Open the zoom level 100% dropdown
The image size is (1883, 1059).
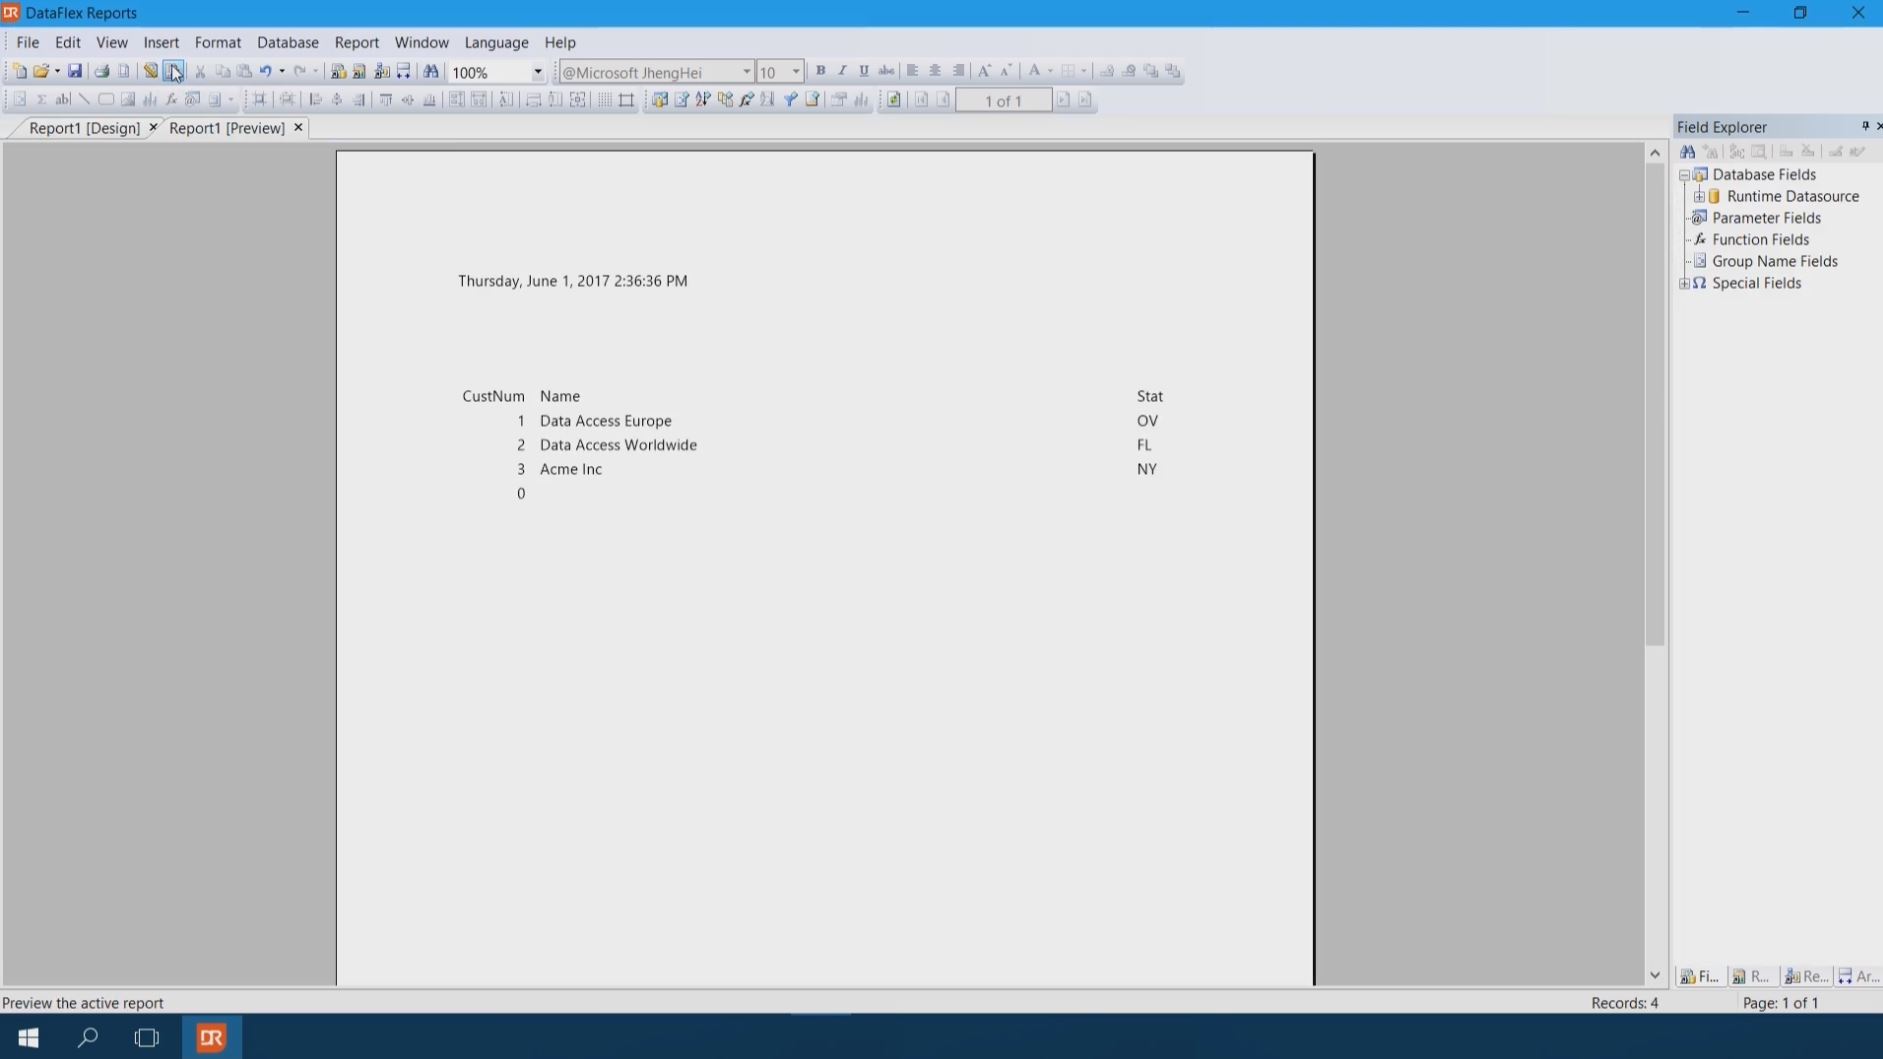pos(537,72)
